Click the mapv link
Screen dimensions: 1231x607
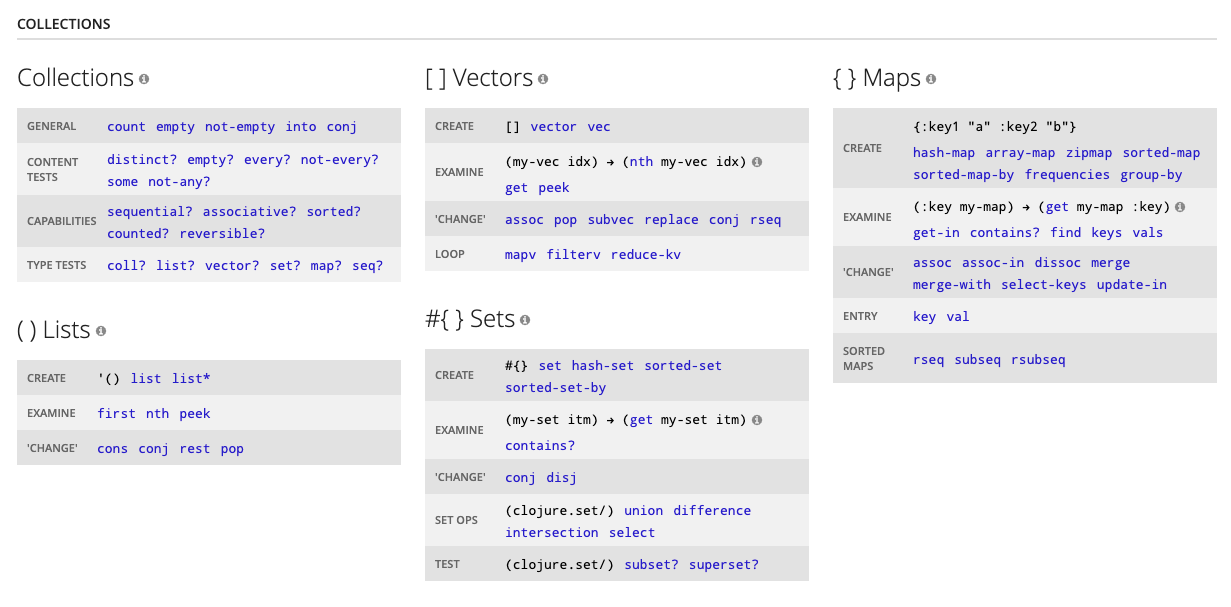coord(521,255)
